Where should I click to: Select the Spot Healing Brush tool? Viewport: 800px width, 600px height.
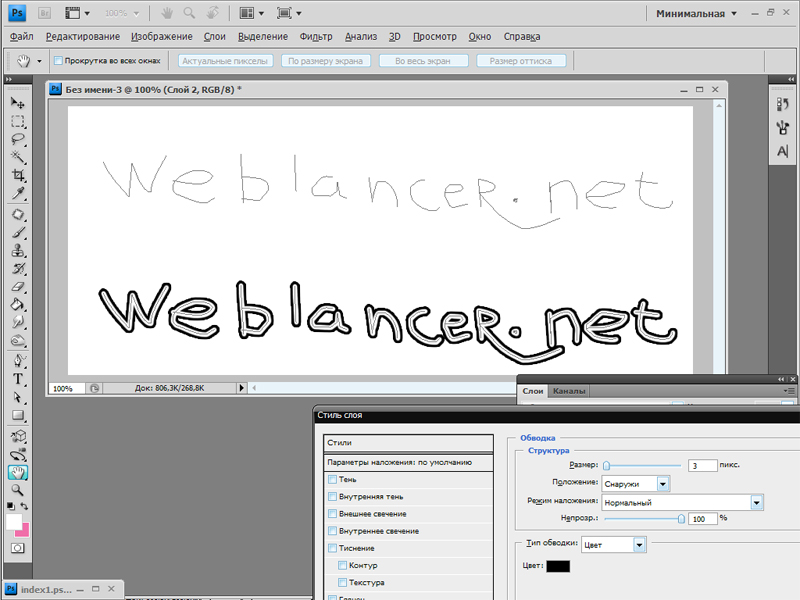pyautogui.click(x=18, y=214)
